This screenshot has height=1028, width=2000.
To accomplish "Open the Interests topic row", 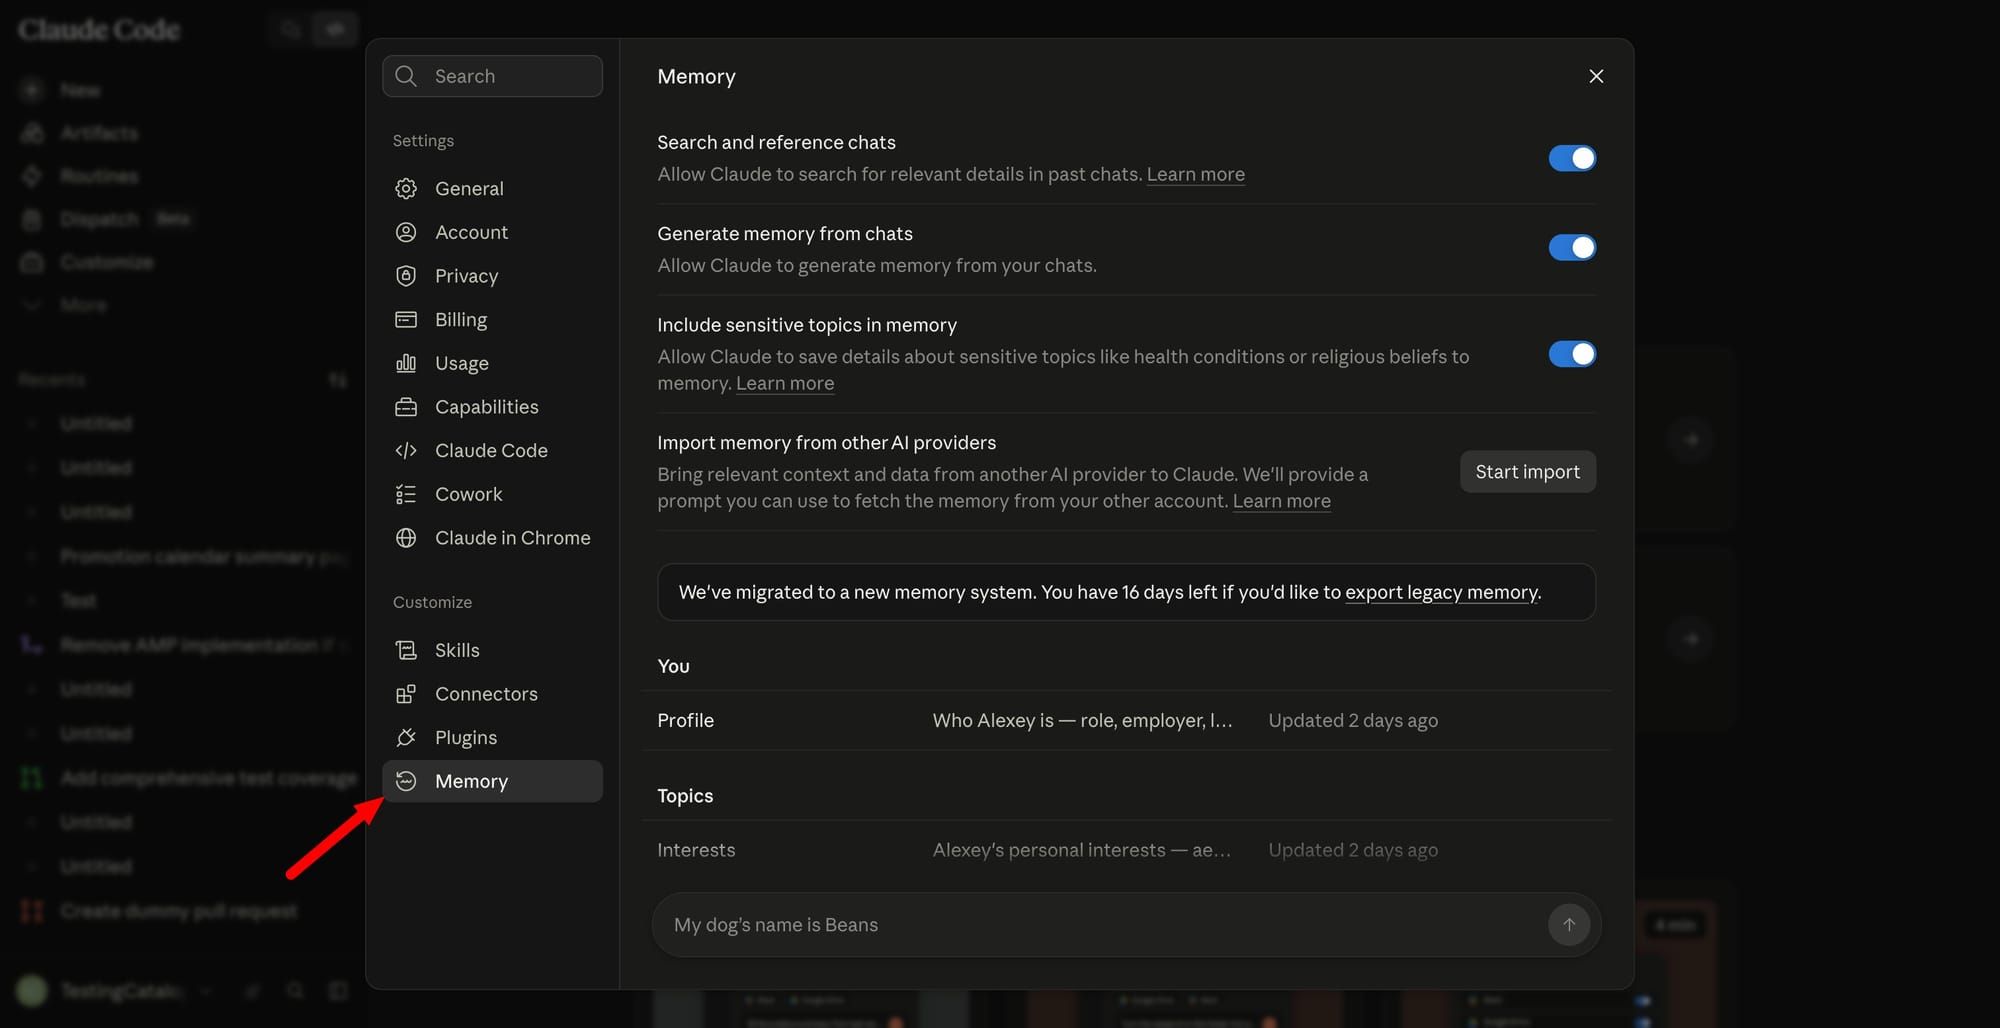I will point(1126,850).
